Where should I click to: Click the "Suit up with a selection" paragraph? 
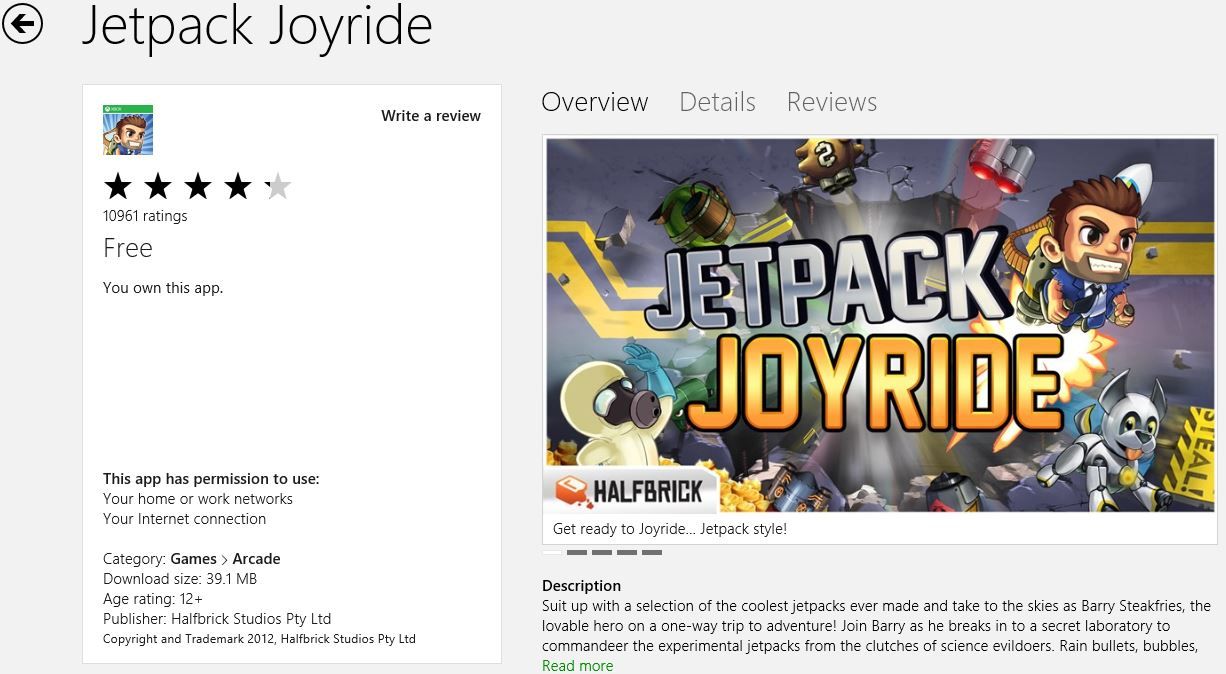click(x=877, y=626)
